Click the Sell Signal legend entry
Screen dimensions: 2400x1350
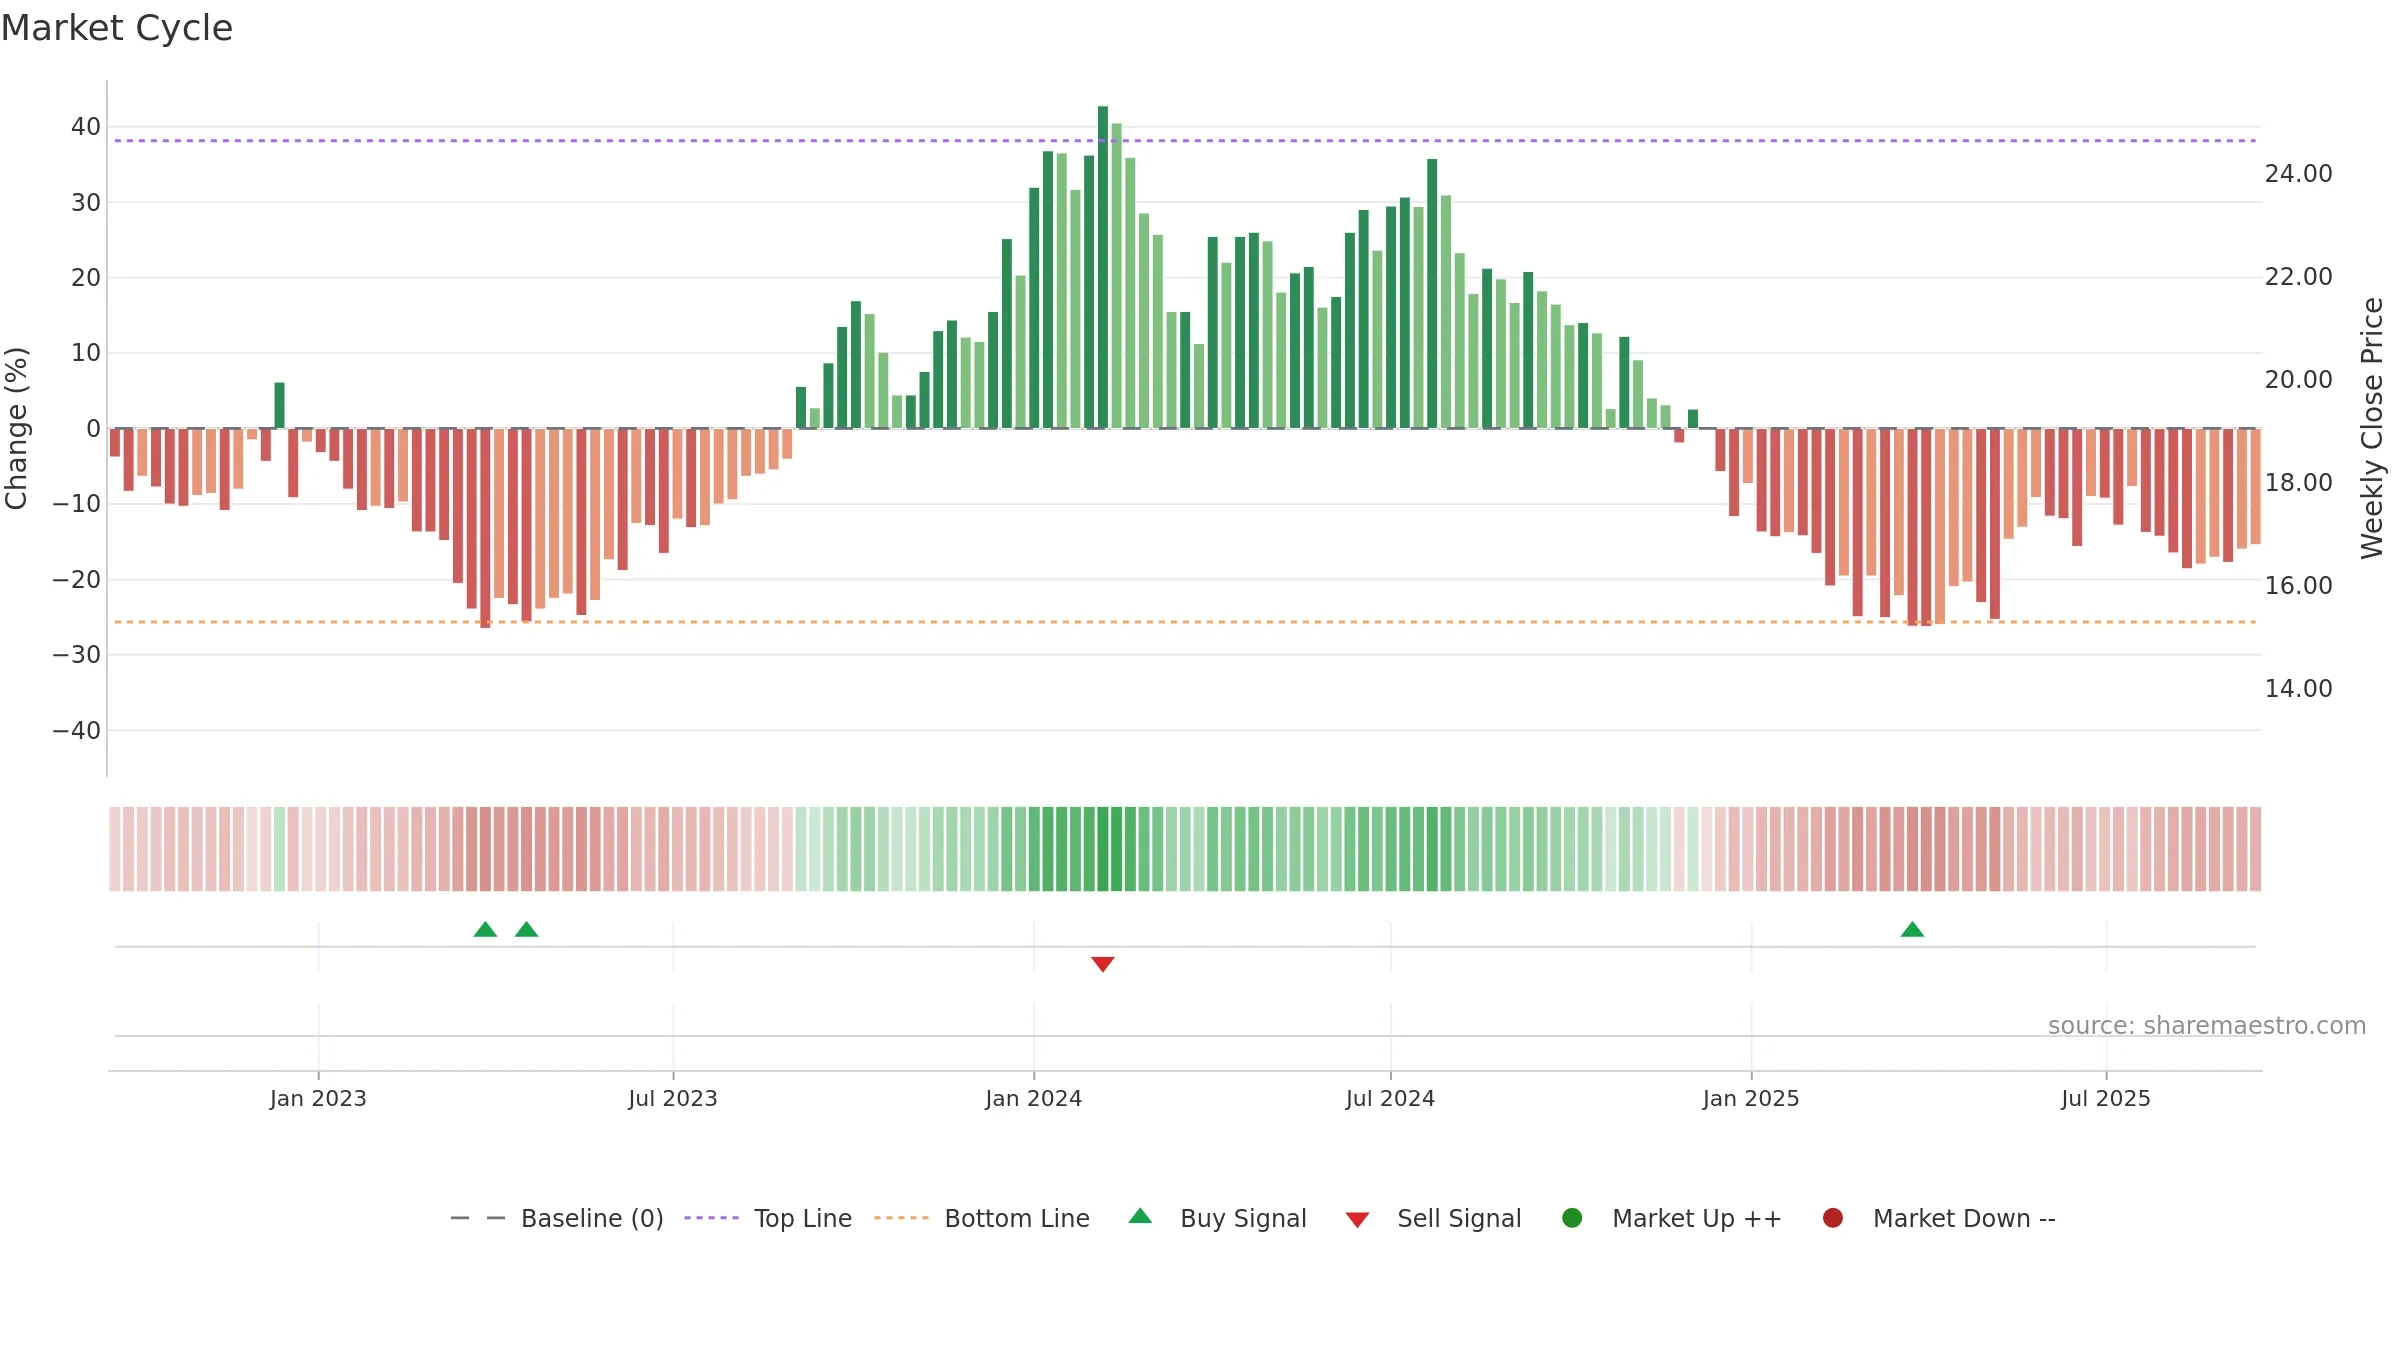[x=1433, y=1218]
